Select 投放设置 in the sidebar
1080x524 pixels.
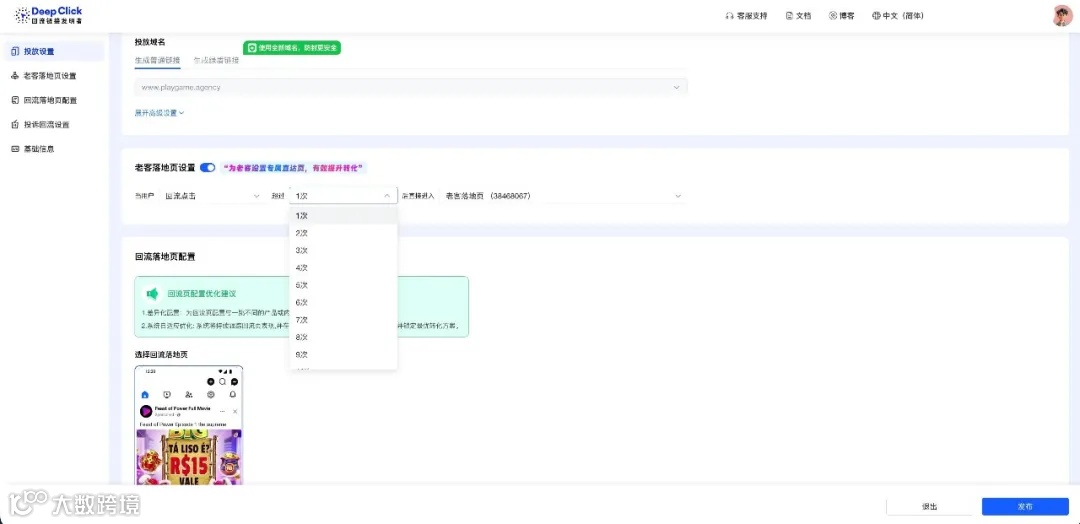(55, 51)
